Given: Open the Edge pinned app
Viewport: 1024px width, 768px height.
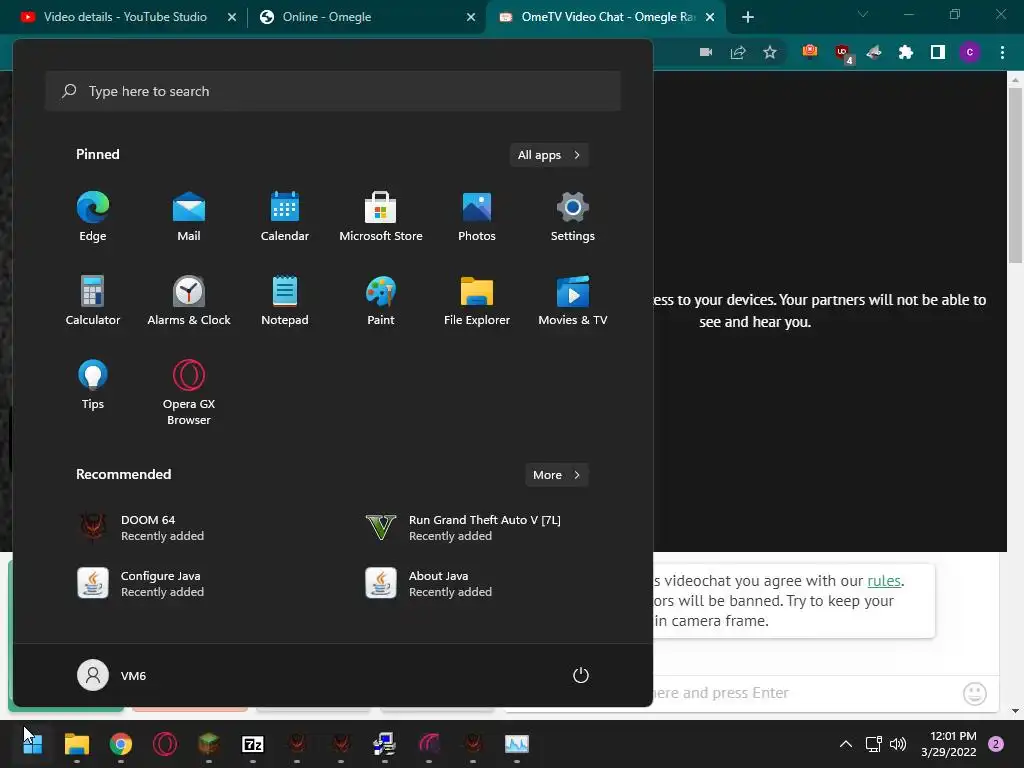Looking at the screenshot, I should point(93,217).
